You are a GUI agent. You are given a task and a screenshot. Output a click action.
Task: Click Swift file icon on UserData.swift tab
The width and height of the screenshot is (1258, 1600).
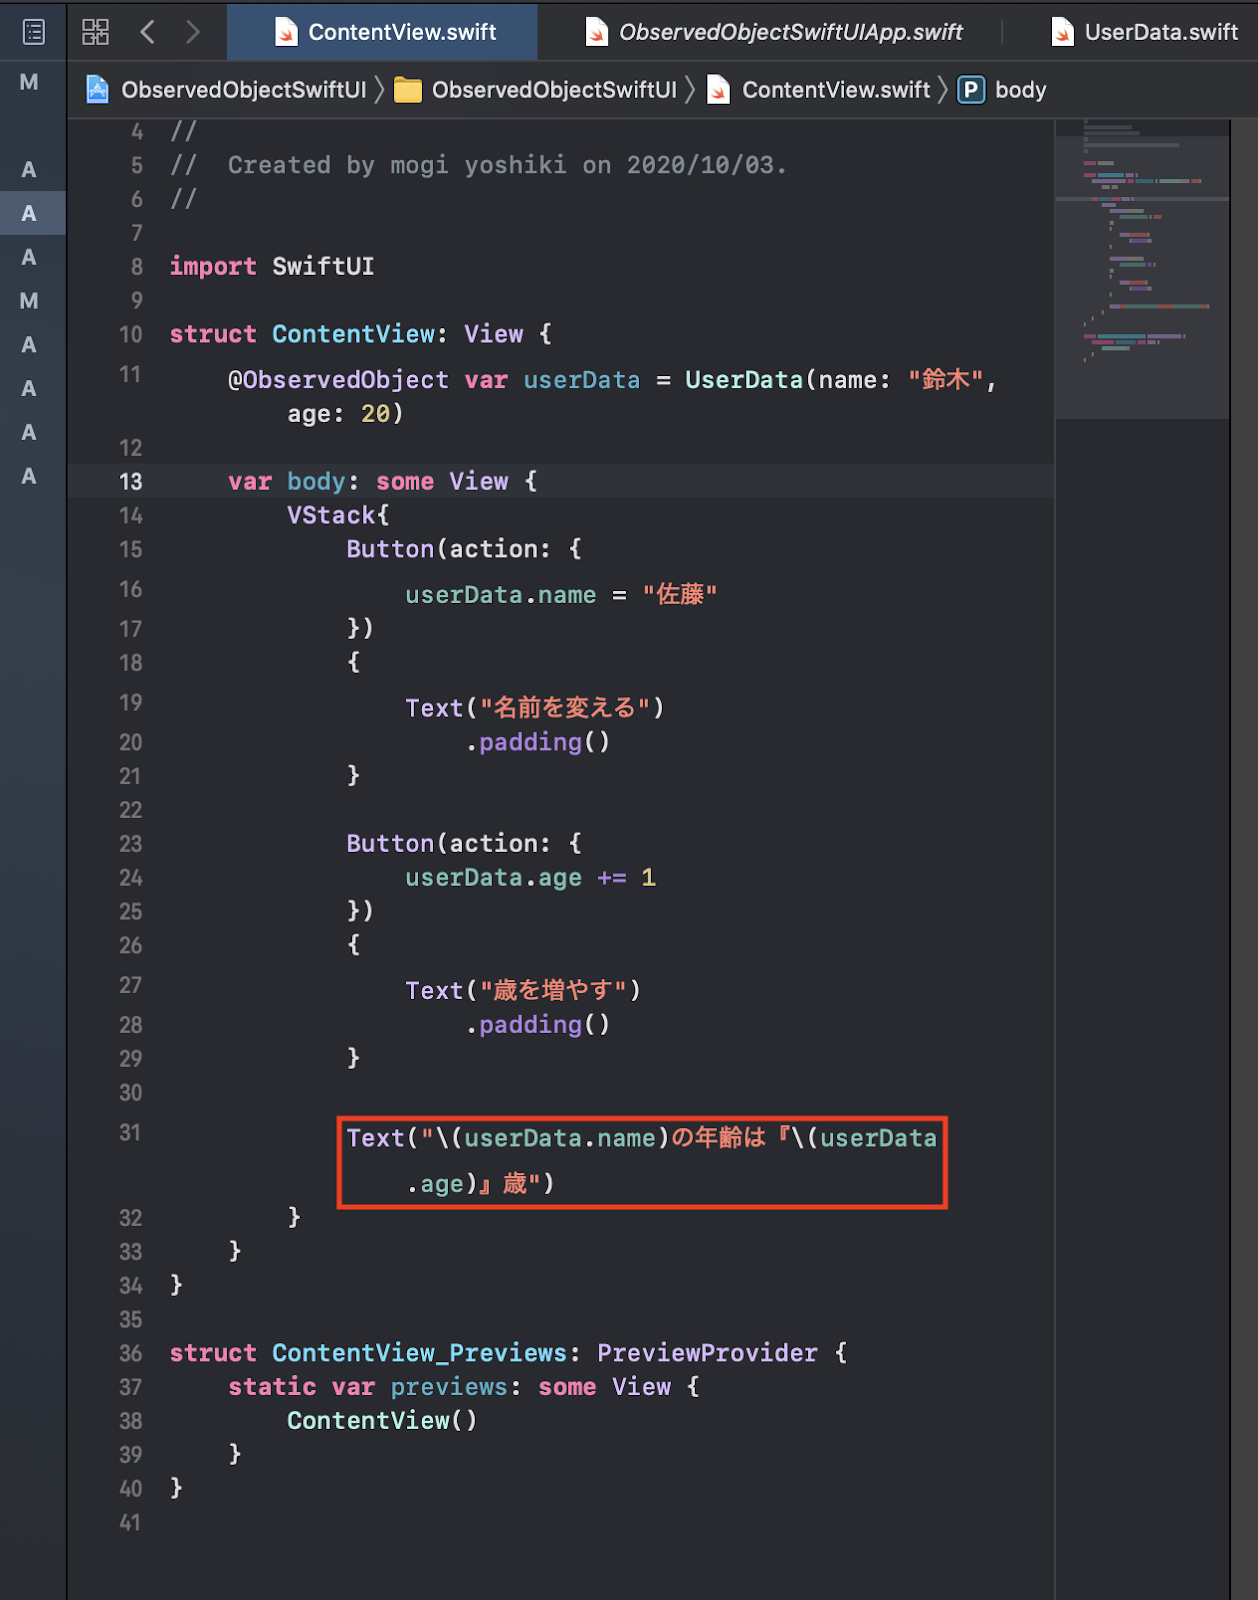tap(1063, 32)
